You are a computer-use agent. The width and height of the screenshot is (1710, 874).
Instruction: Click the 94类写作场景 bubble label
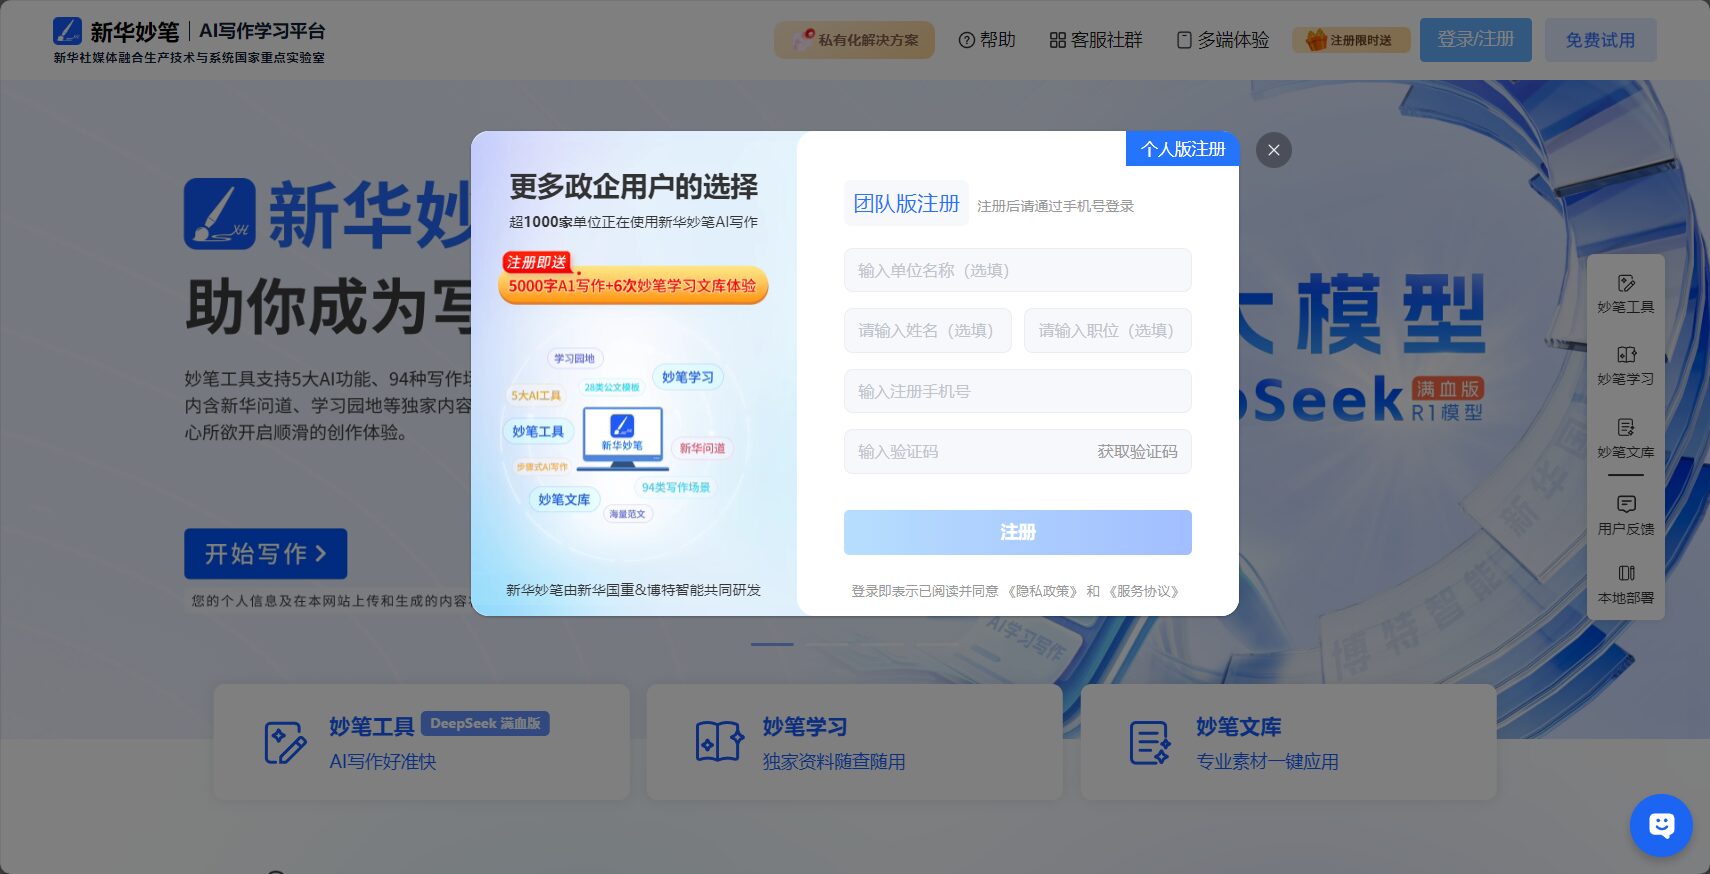676,487
